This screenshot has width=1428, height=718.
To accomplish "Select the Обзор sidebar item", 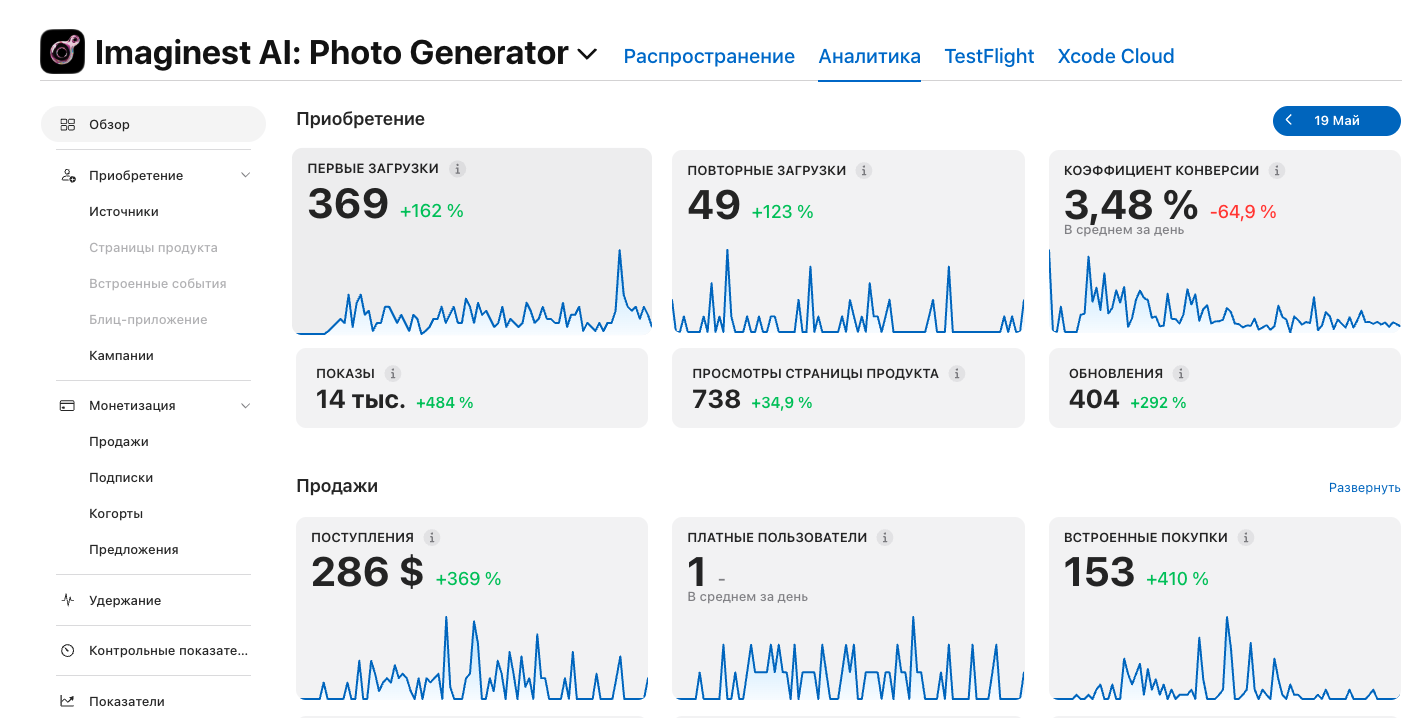I will tap(153, 125).
